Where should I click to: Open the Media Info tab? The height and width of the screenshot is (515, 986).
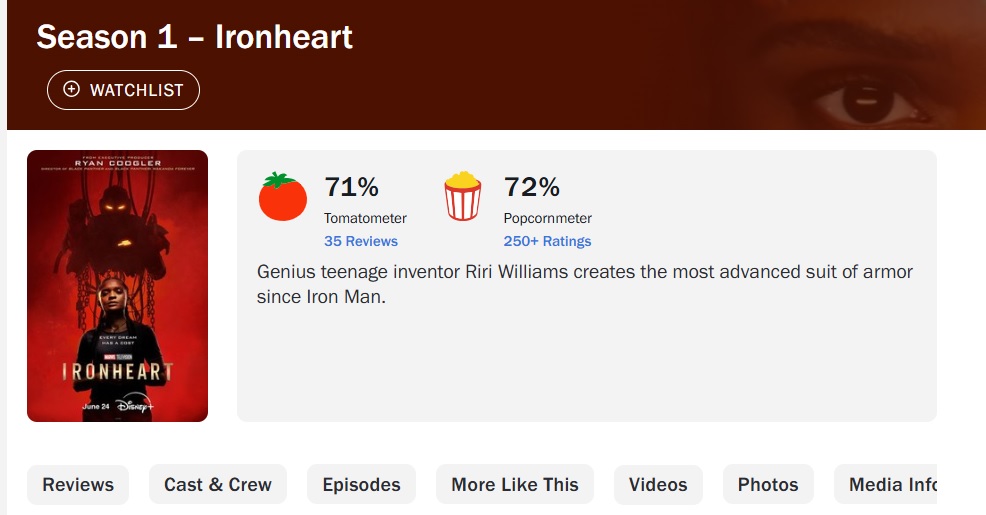(x=892, y=485)
